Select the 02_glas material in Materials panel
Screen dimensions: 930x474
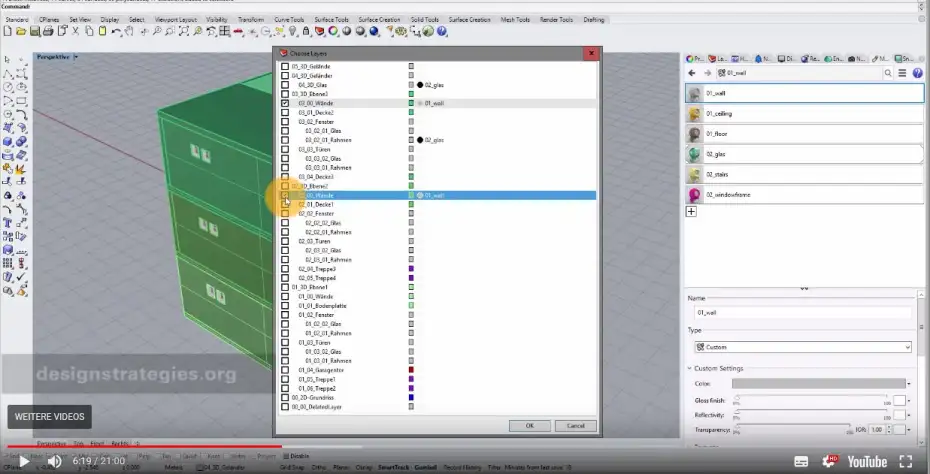(804, 154)
